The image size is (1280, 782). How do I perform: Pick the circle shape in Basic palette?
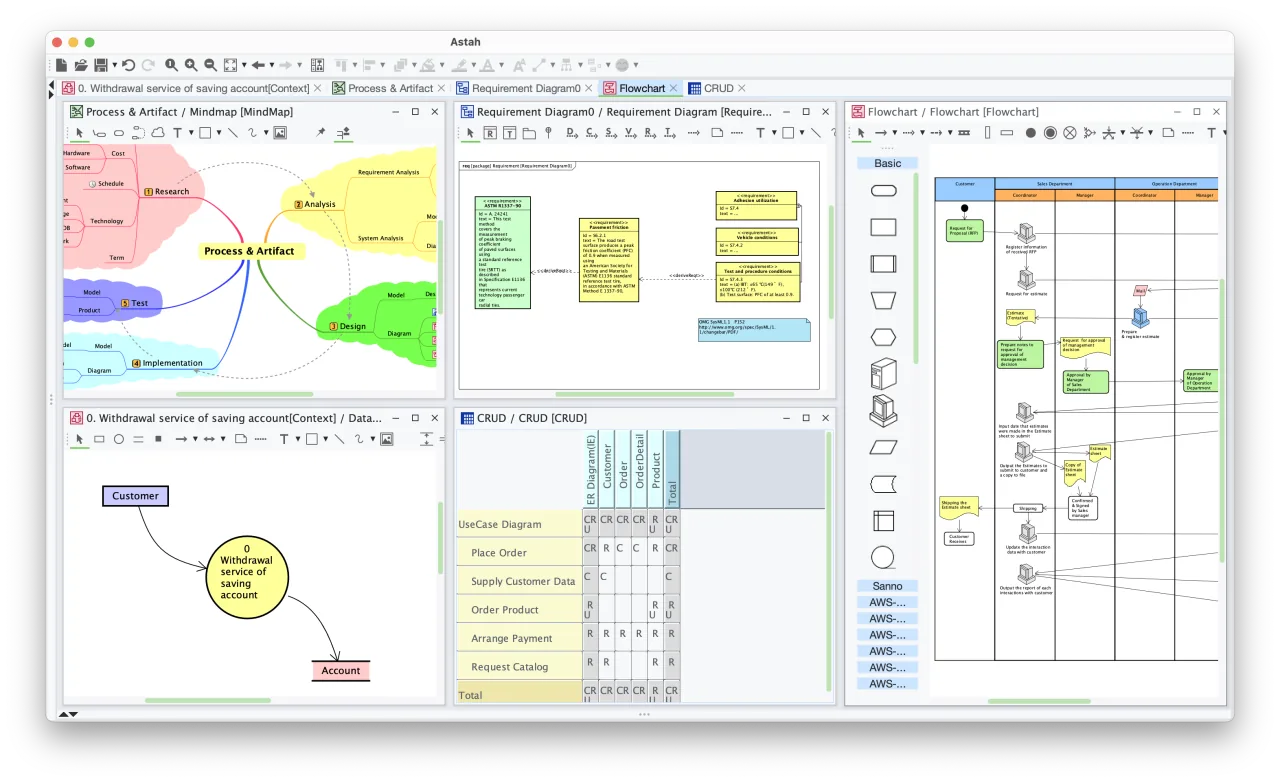(x=883, y=557)
